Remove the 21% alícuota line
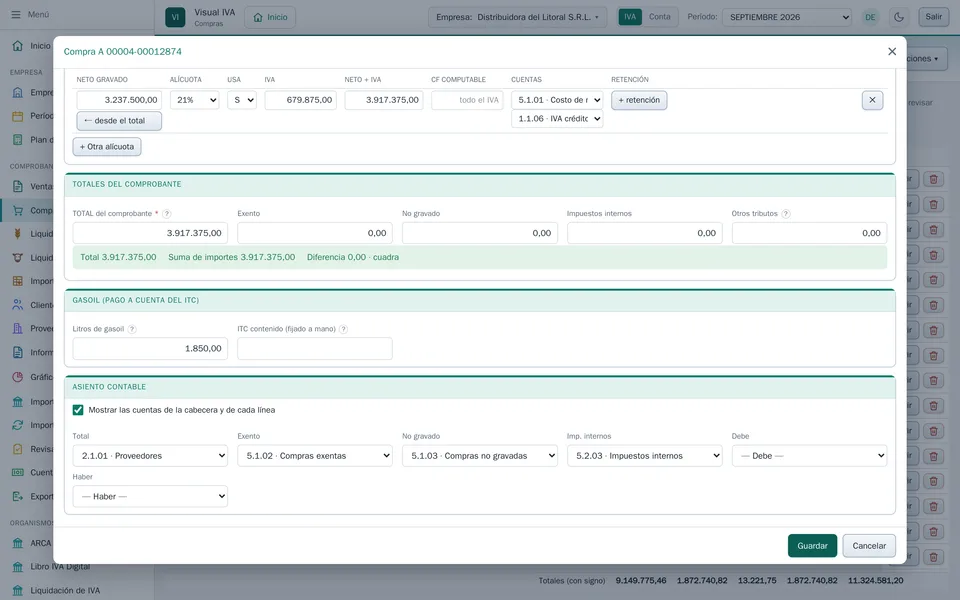 [872, 100]
